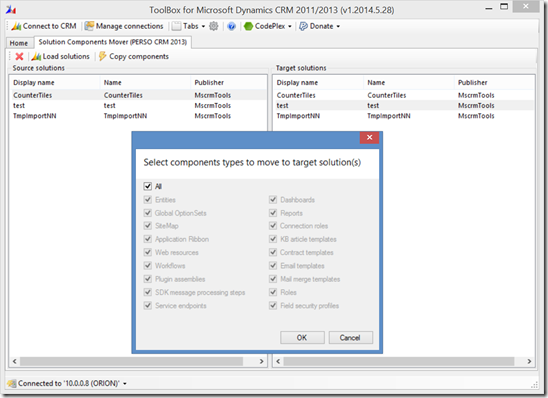Open the settings gear icon

[x=214, y=26]
